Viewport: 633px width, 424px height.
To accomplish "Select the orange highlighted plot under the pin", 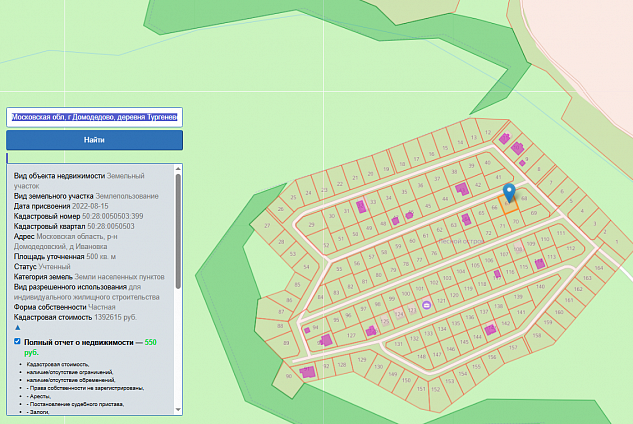I will tap(509, 204).
